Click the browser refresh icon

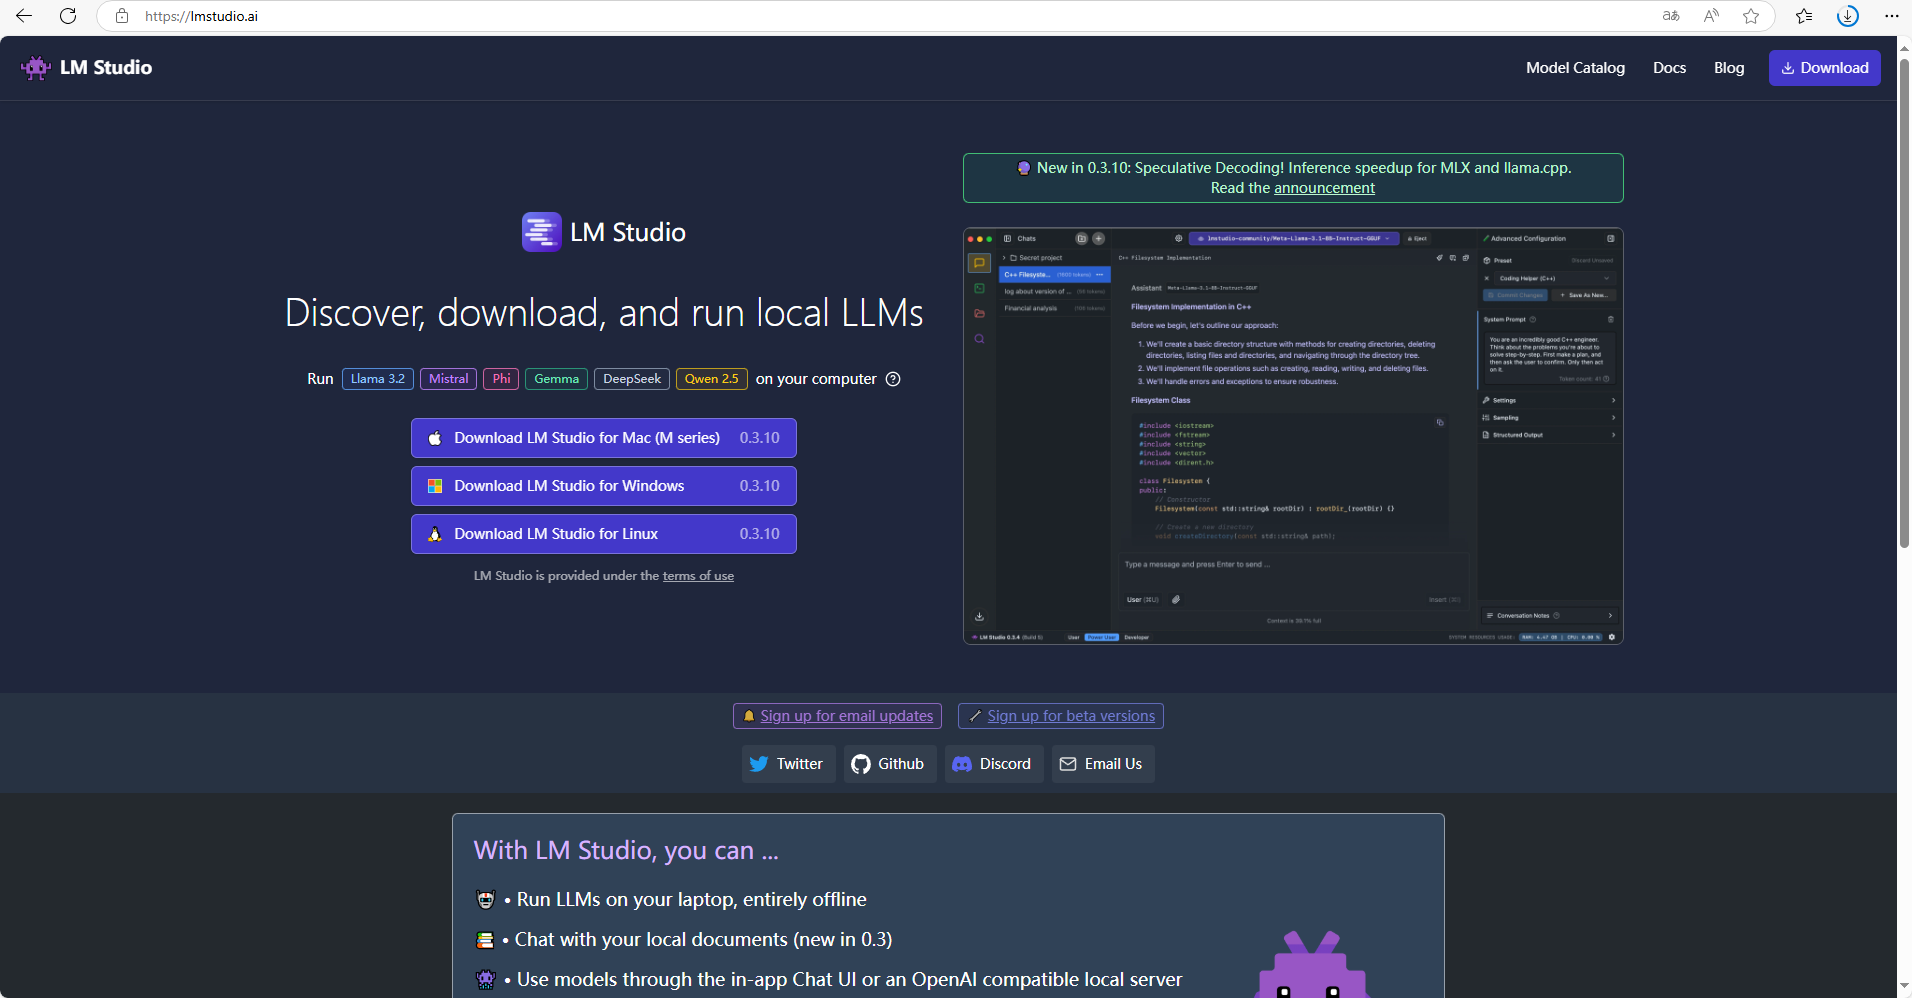point(68,16)
